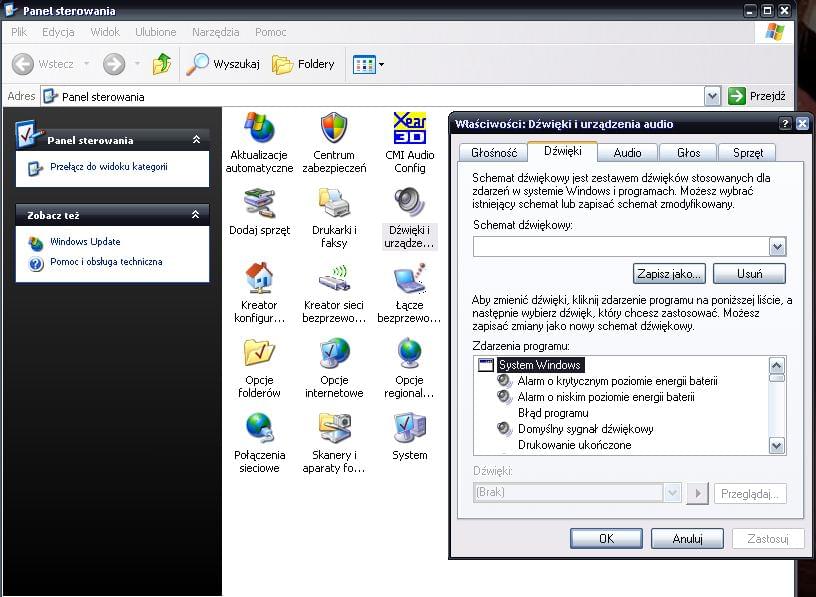Click the Zastosuj button
This screenshot has width=816, height=597.
pyautogui.click(x=768, y=539)
